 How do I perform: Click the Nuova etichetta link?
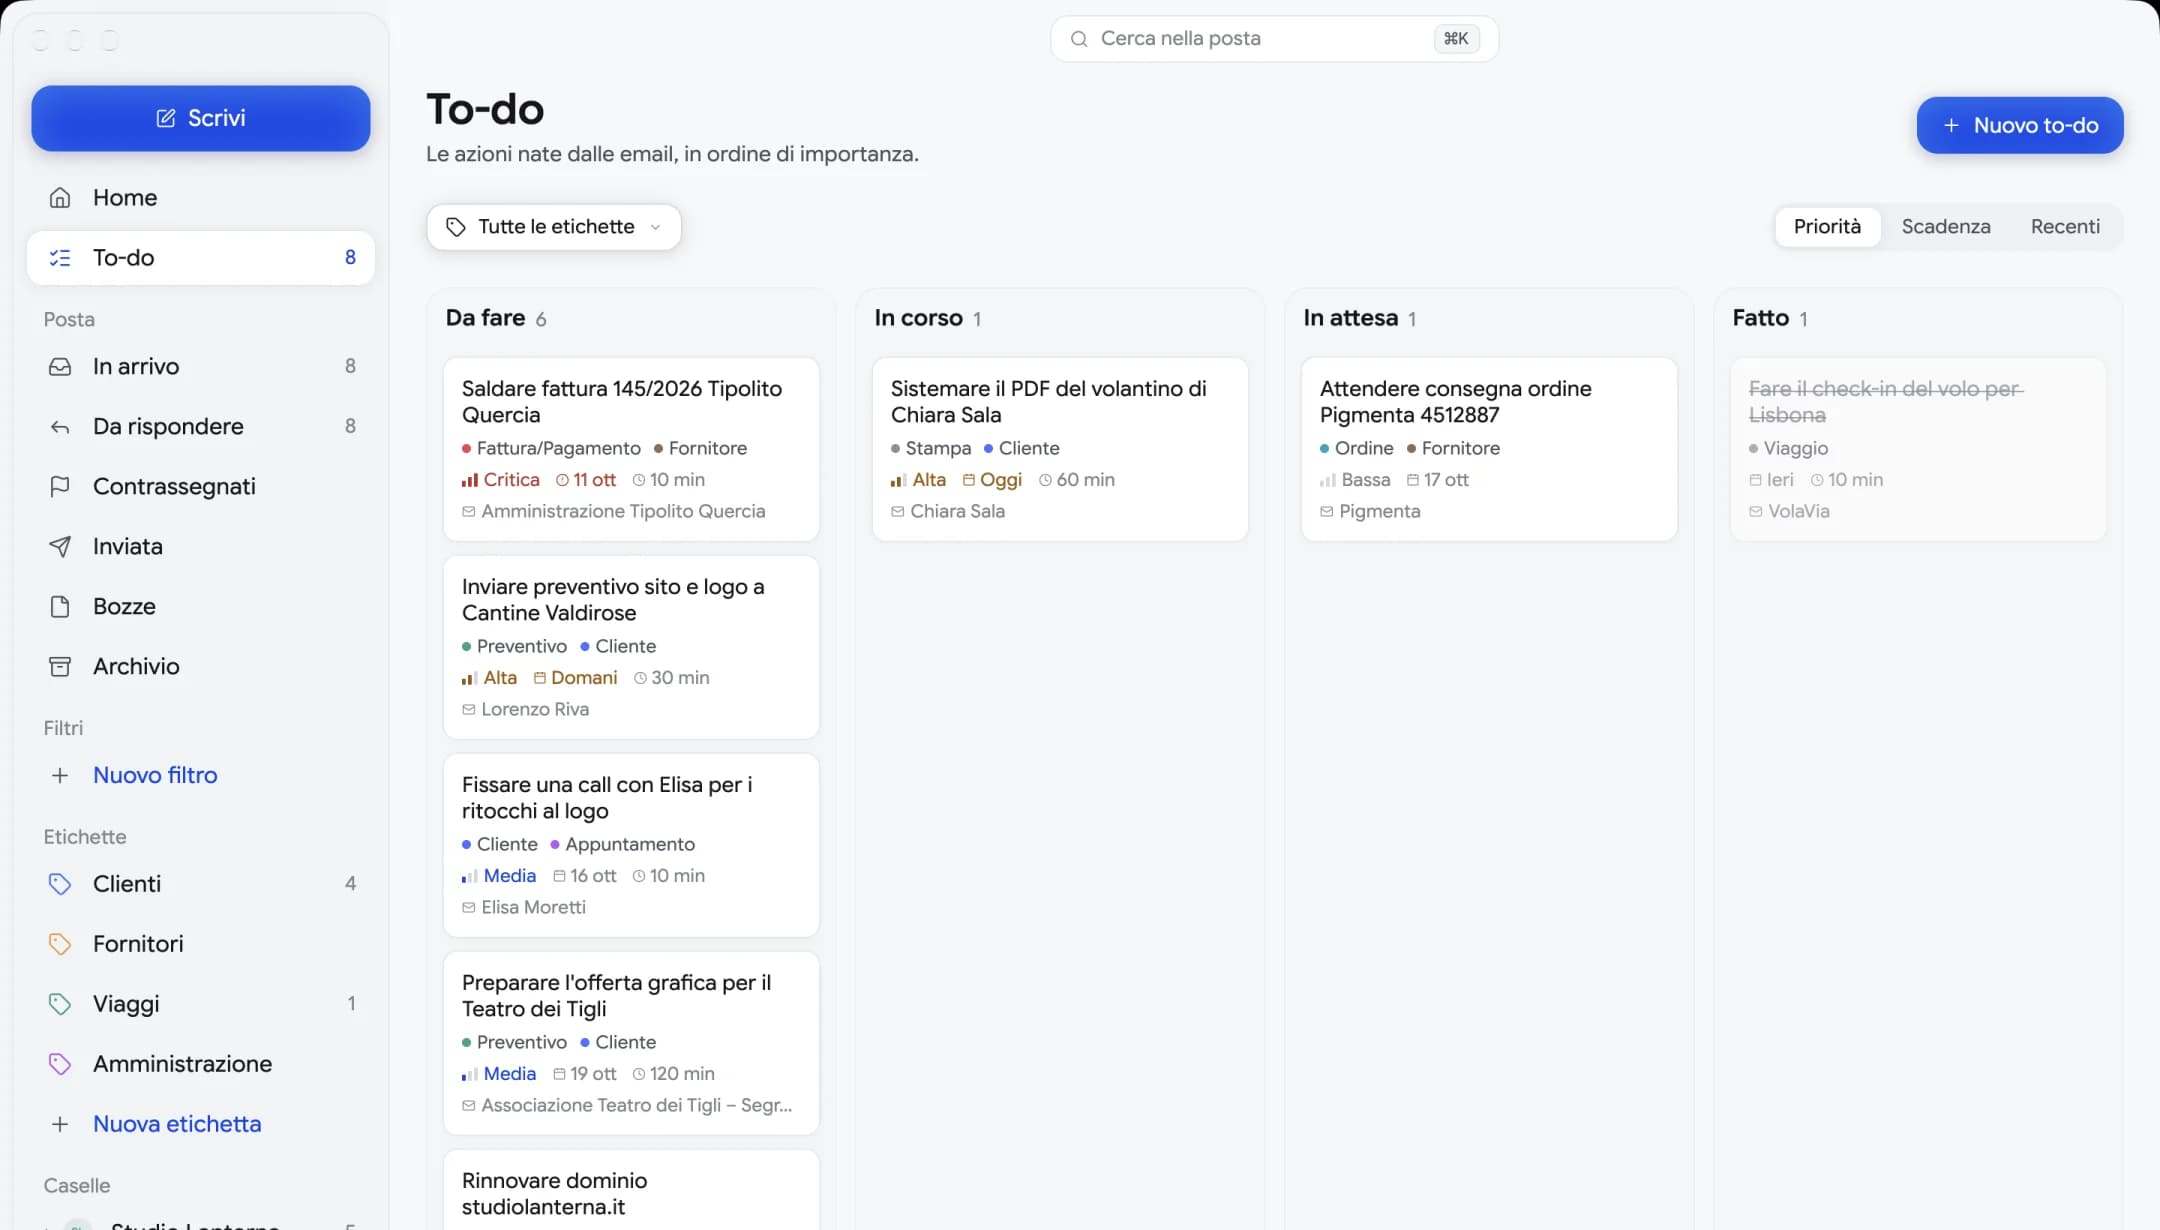[x=177, y=1125]
